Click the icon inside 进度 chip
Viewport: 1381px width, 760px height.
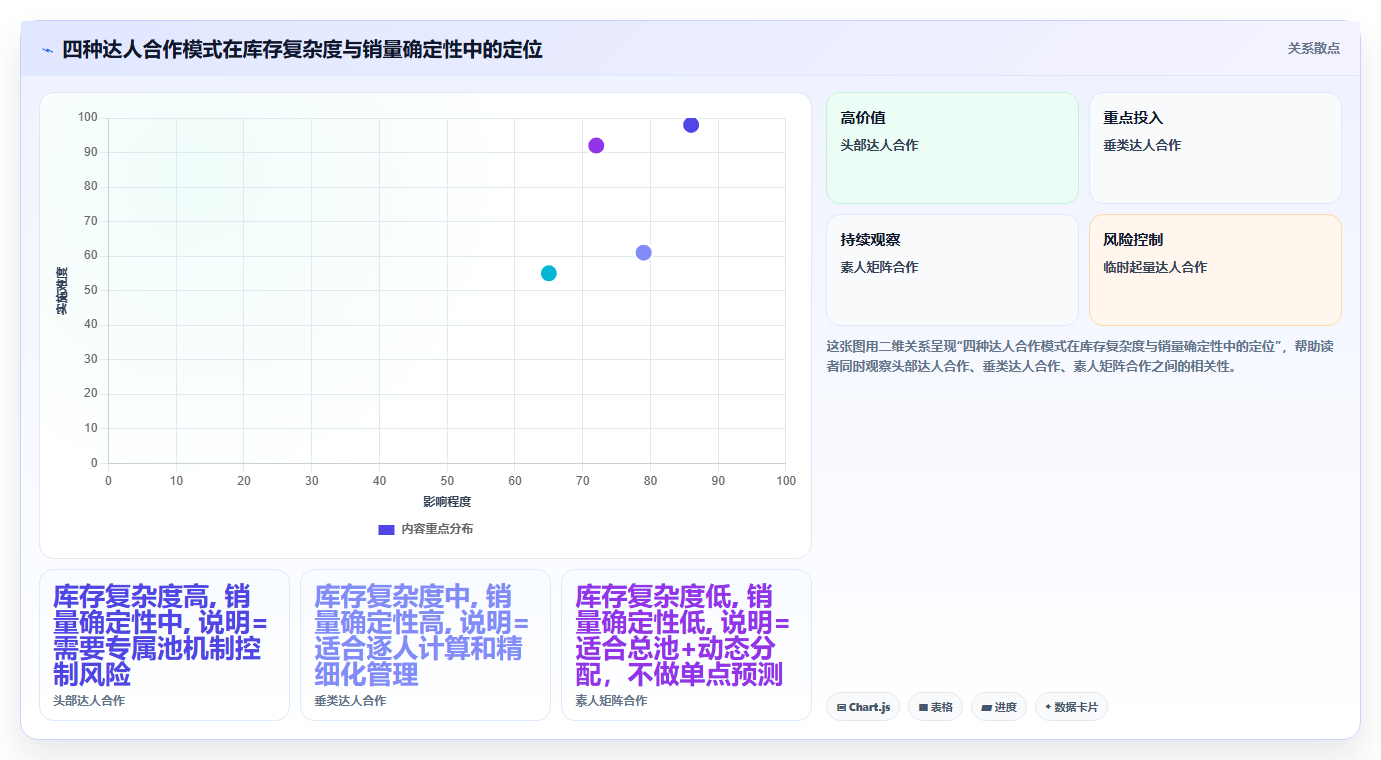pos(986,707)
